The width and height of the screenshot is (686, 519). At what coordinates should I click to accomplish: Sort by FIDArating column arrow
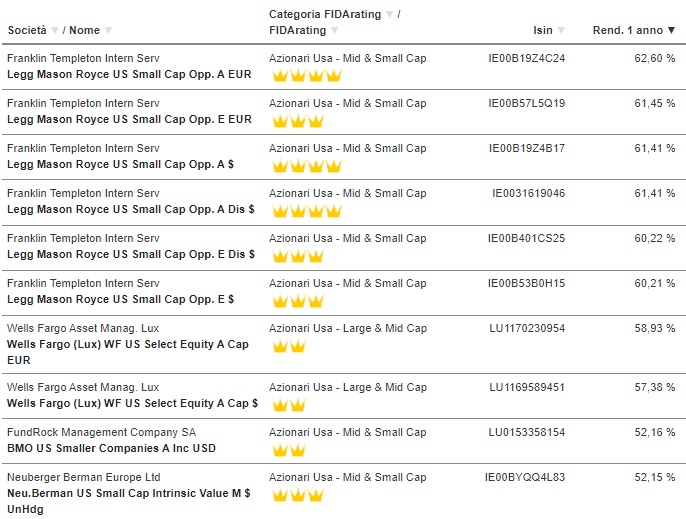(335, 30)
